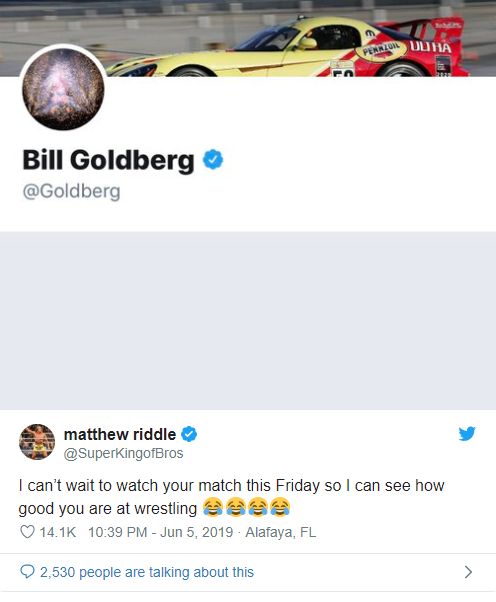Open the Bill Goldberg profile name
496x602 pixels.
pyautogui.click(x=108, y=160)
